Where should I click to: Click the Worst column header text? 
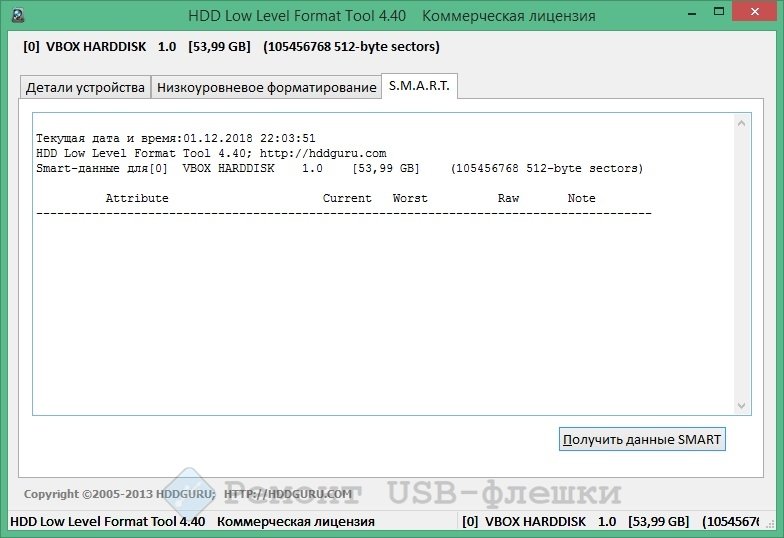point(410,198)
